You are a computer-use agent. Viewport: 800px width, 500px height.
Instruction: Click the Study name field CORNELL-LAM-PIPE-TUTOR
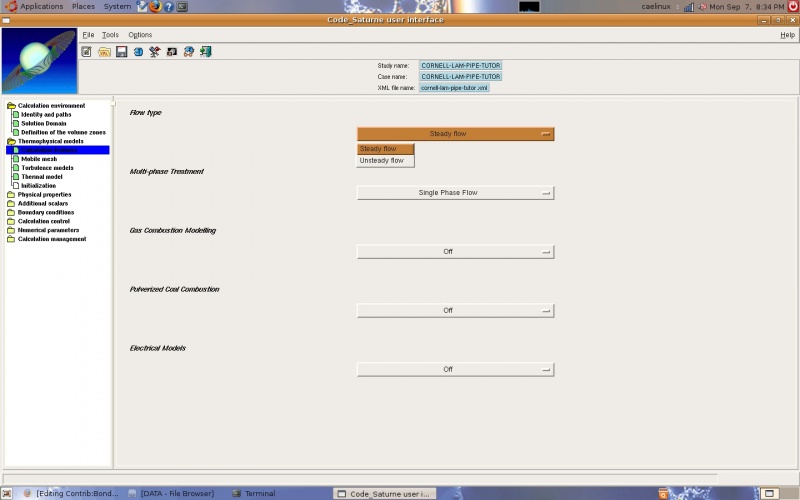[x=460, y=65]
